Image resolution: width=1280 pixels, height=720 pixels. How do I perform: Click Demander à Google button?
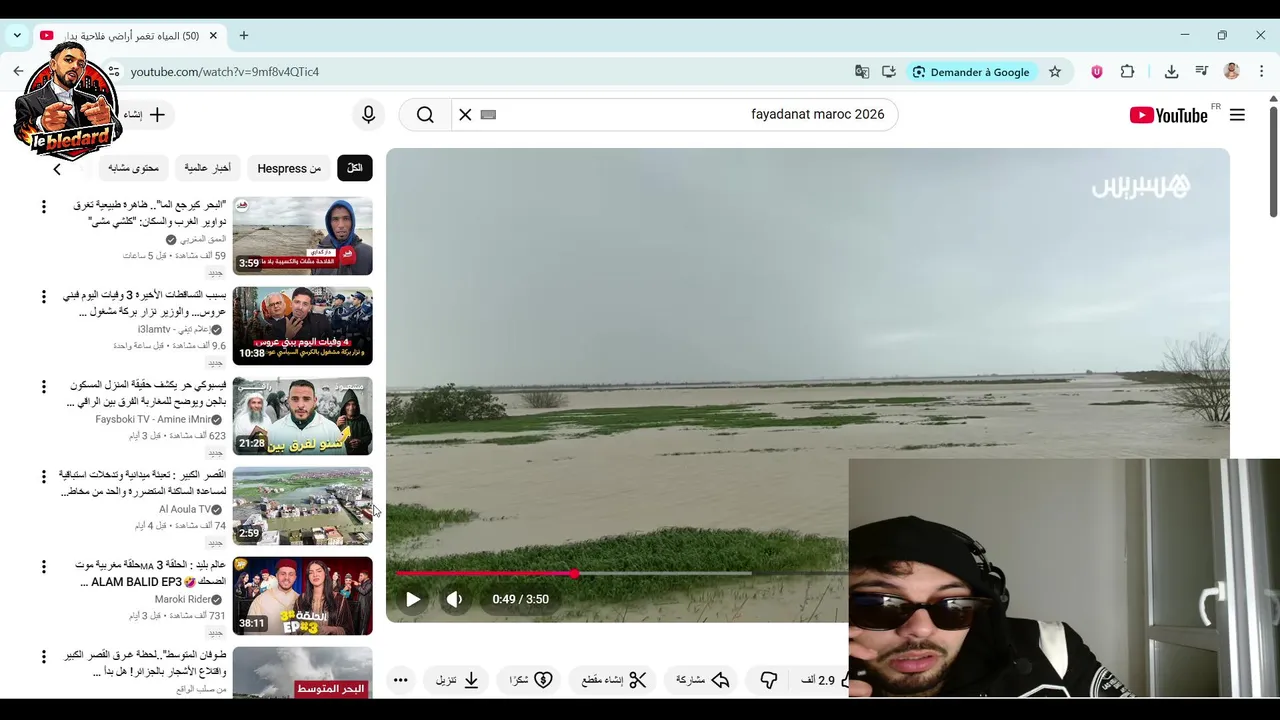pos(970,72)
